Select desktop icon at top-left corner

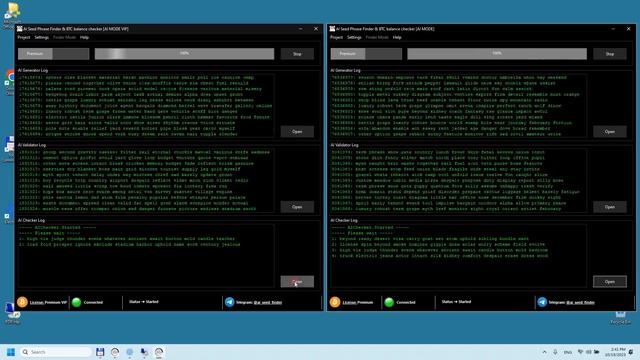(x=12, y=15)
